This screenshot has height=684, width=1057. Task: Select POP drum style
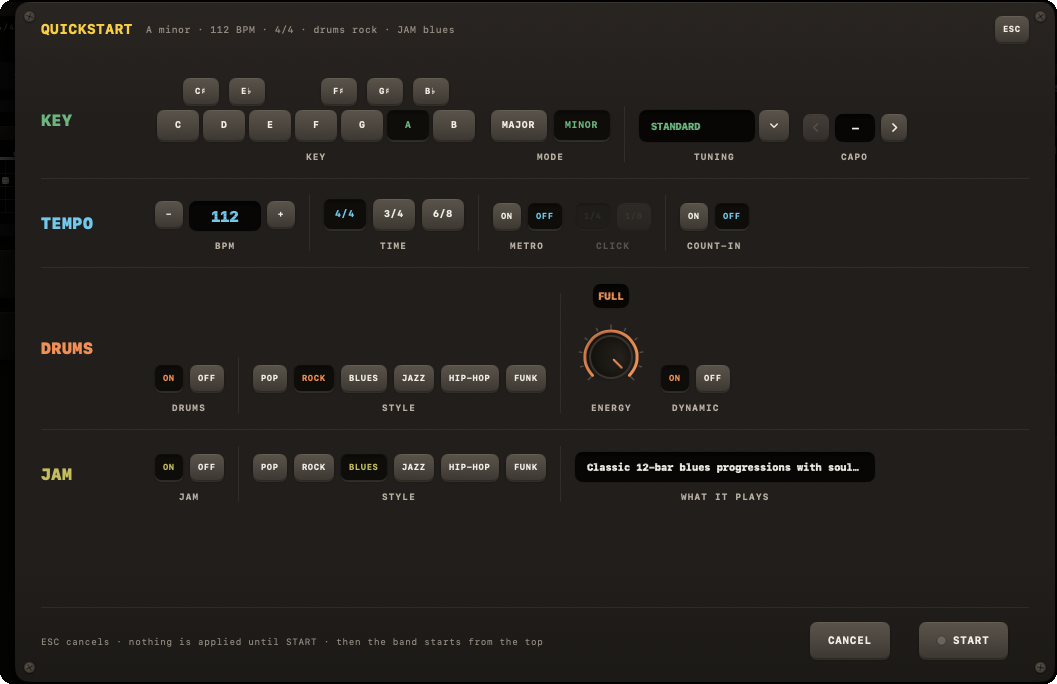pos(270,378)
